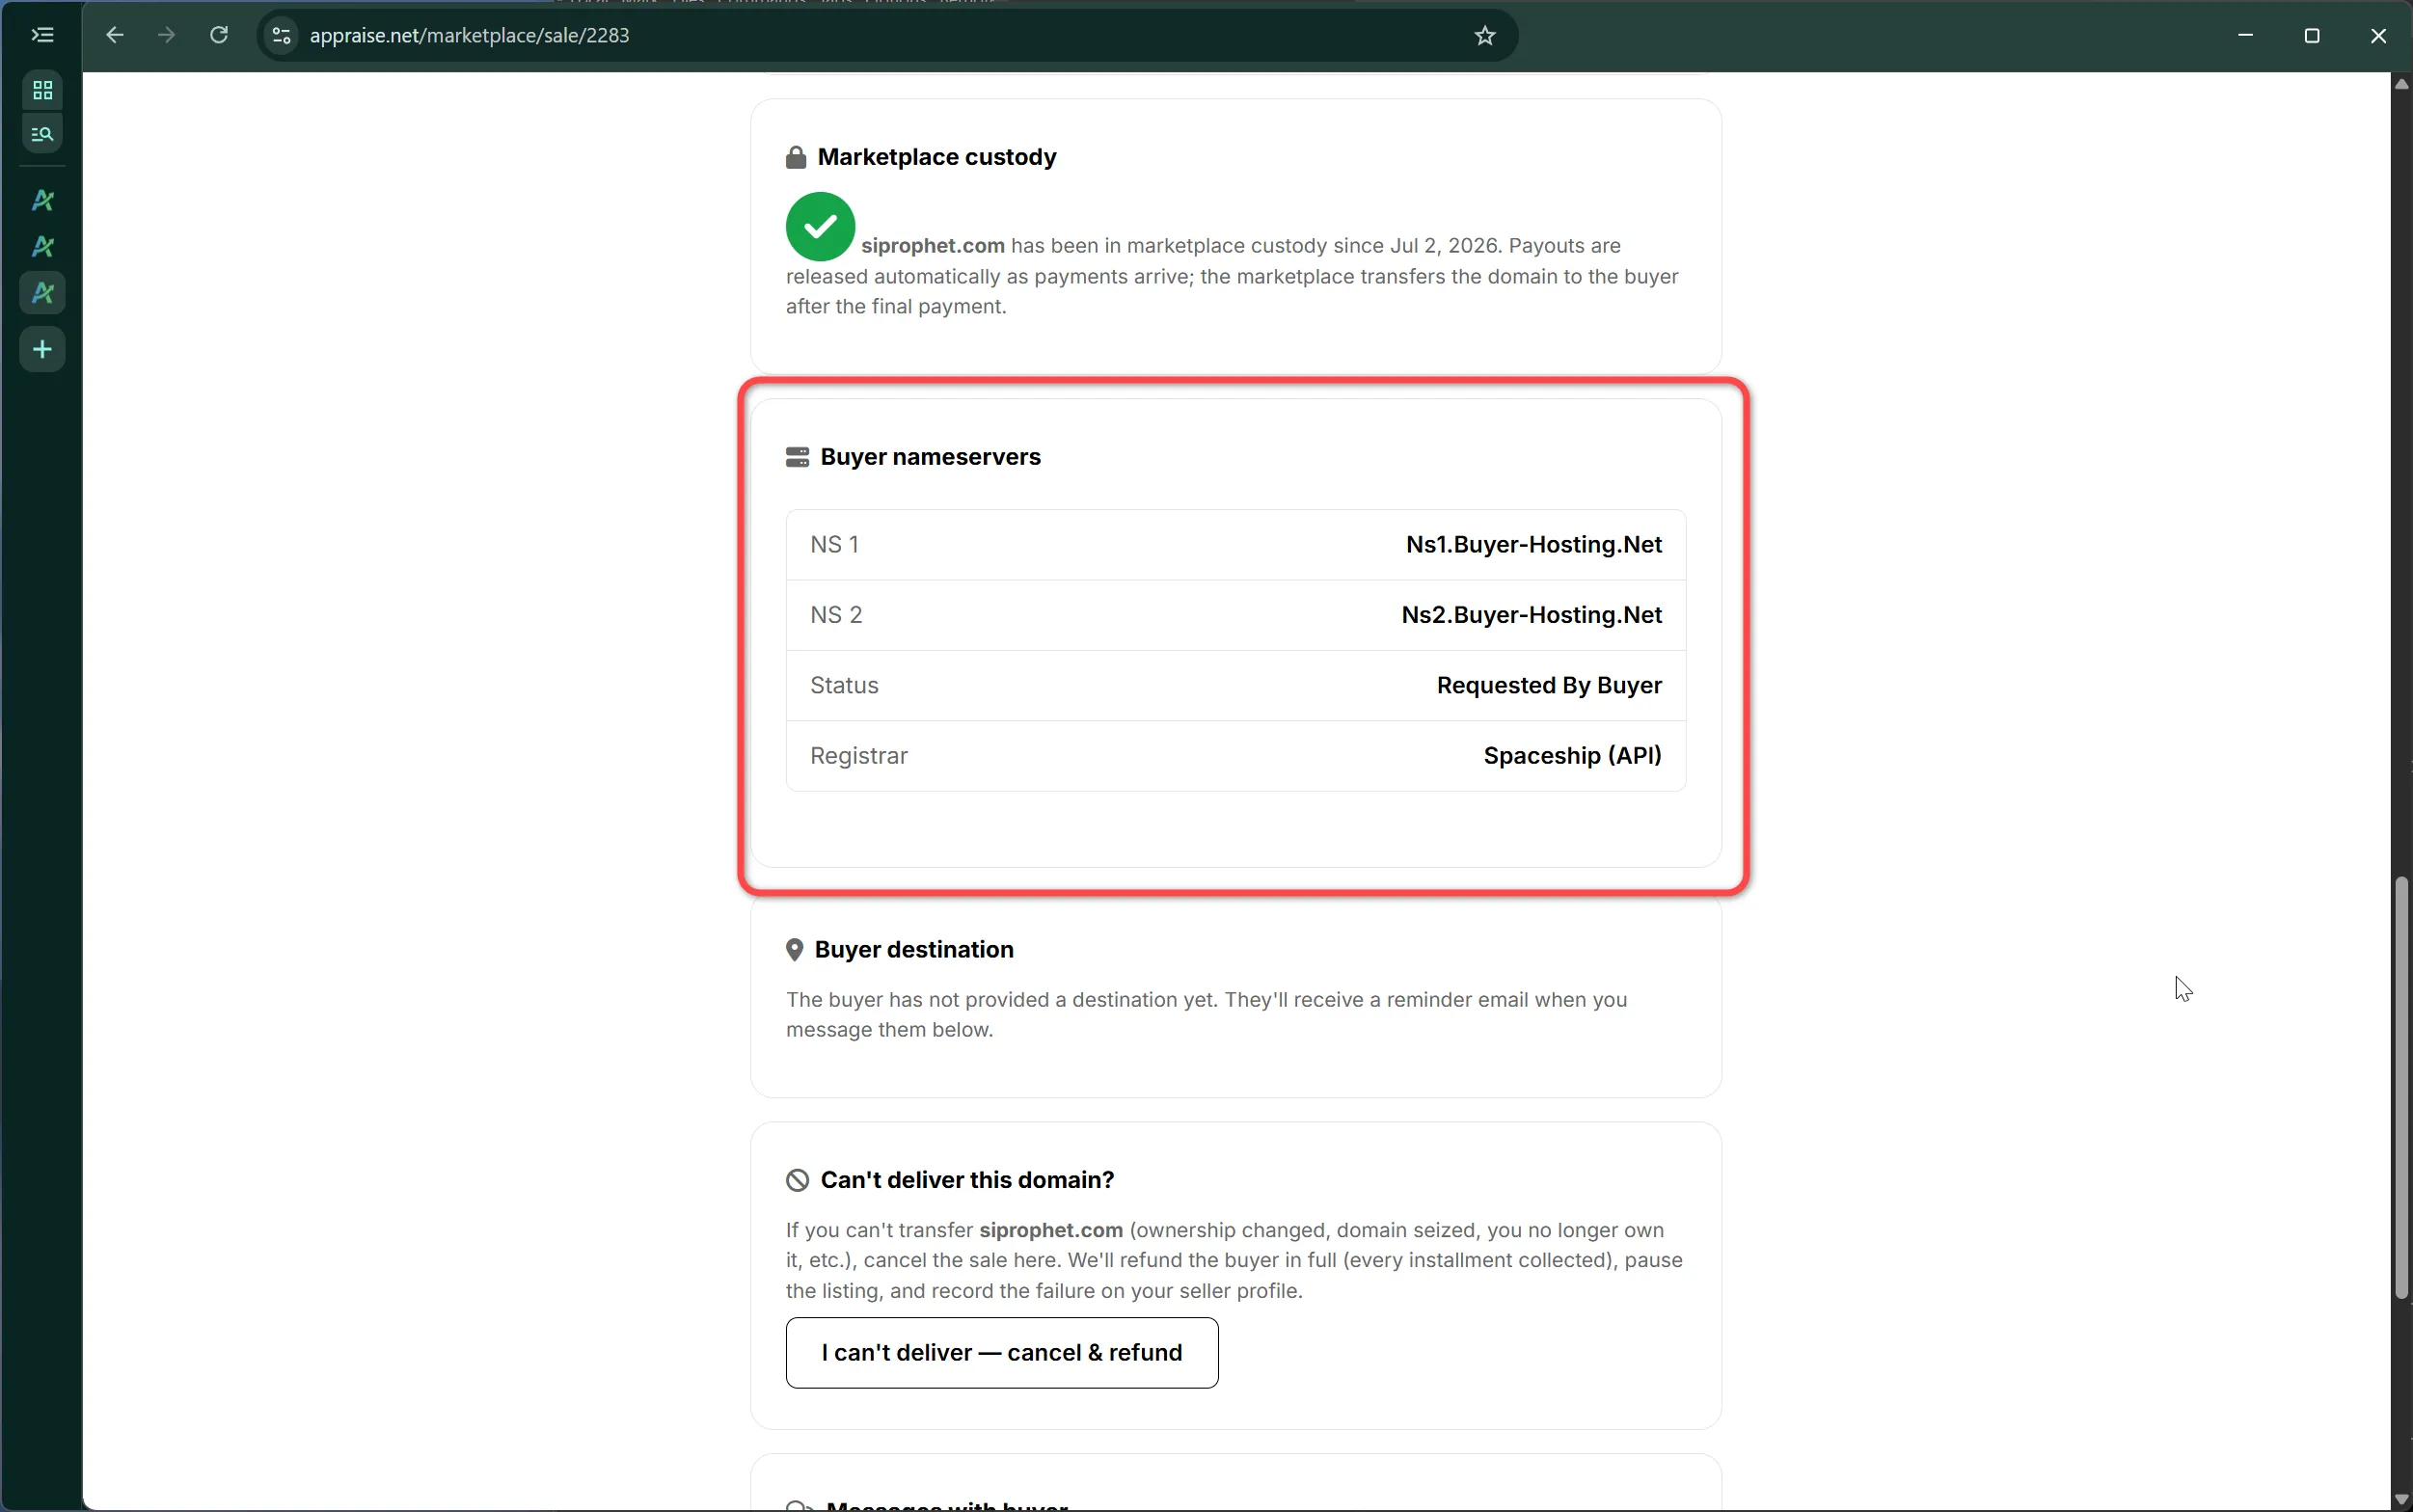2413x1512 pixels.
Task: View site information icon beside URL
Action: (x=282, y=35)
